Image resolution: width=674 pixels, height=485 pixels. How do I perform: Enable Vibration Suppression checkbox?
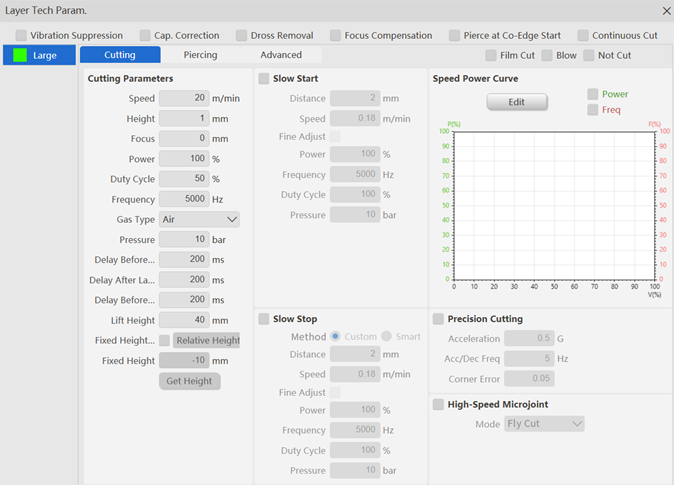coord(22,36)
